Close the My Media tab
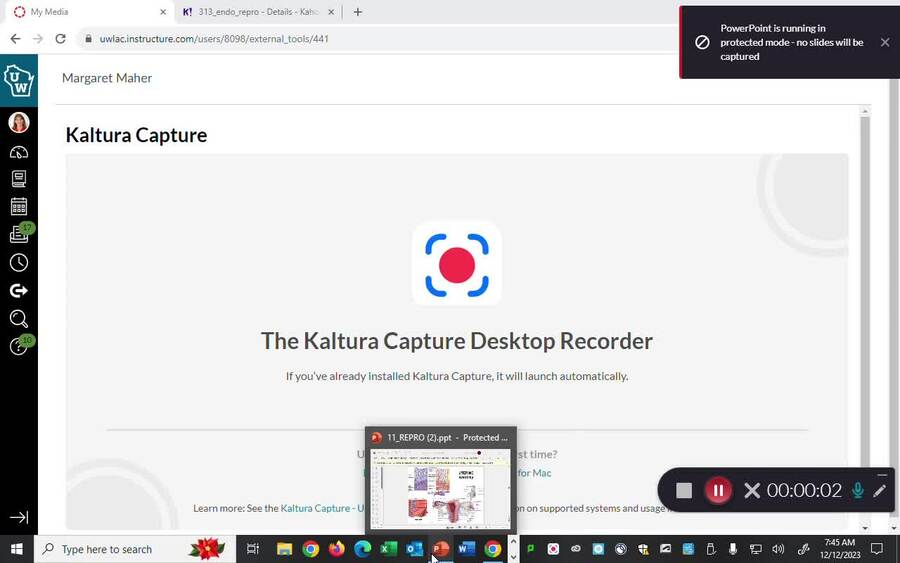 pos(163,12)
